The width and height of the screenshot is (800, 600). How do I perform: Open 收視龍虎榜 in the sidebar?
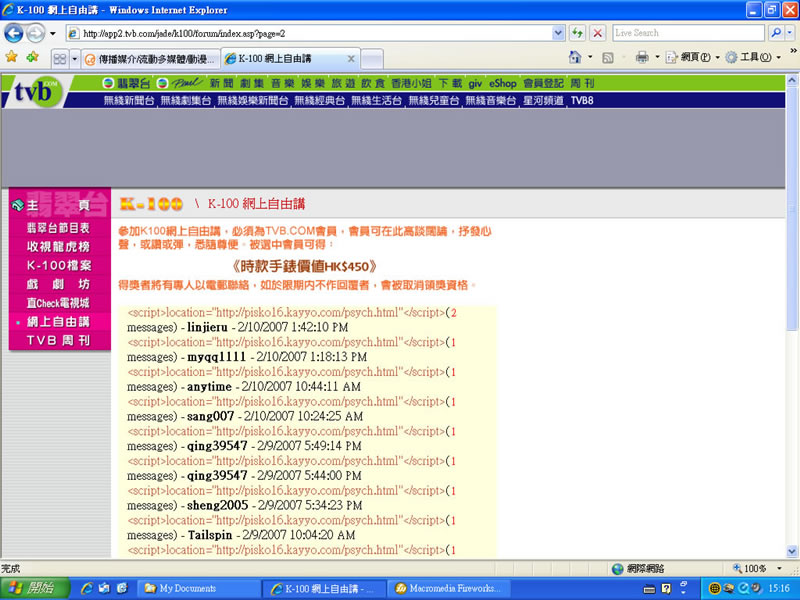[x=58, y=247]
